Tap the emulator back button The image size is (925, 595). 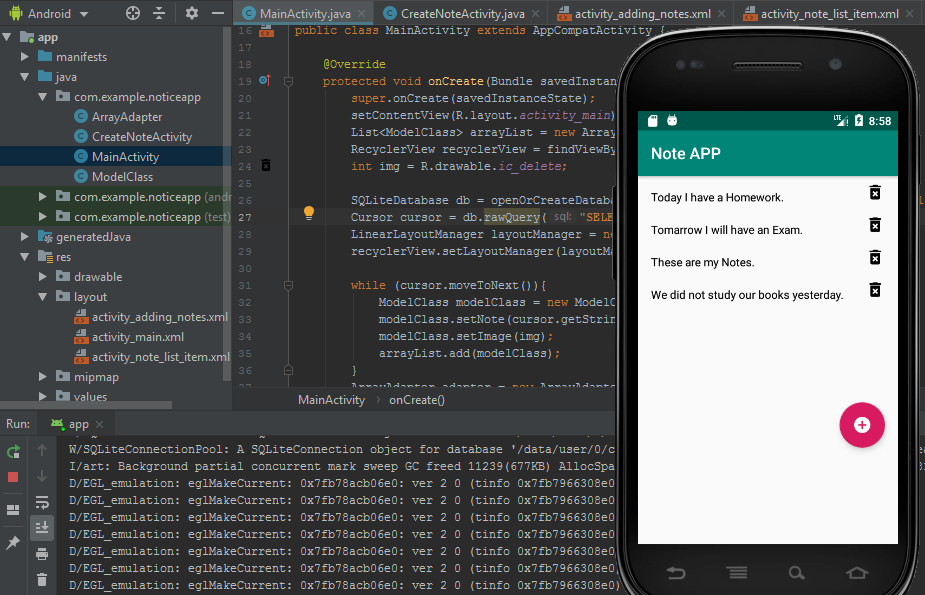(676, 573)
